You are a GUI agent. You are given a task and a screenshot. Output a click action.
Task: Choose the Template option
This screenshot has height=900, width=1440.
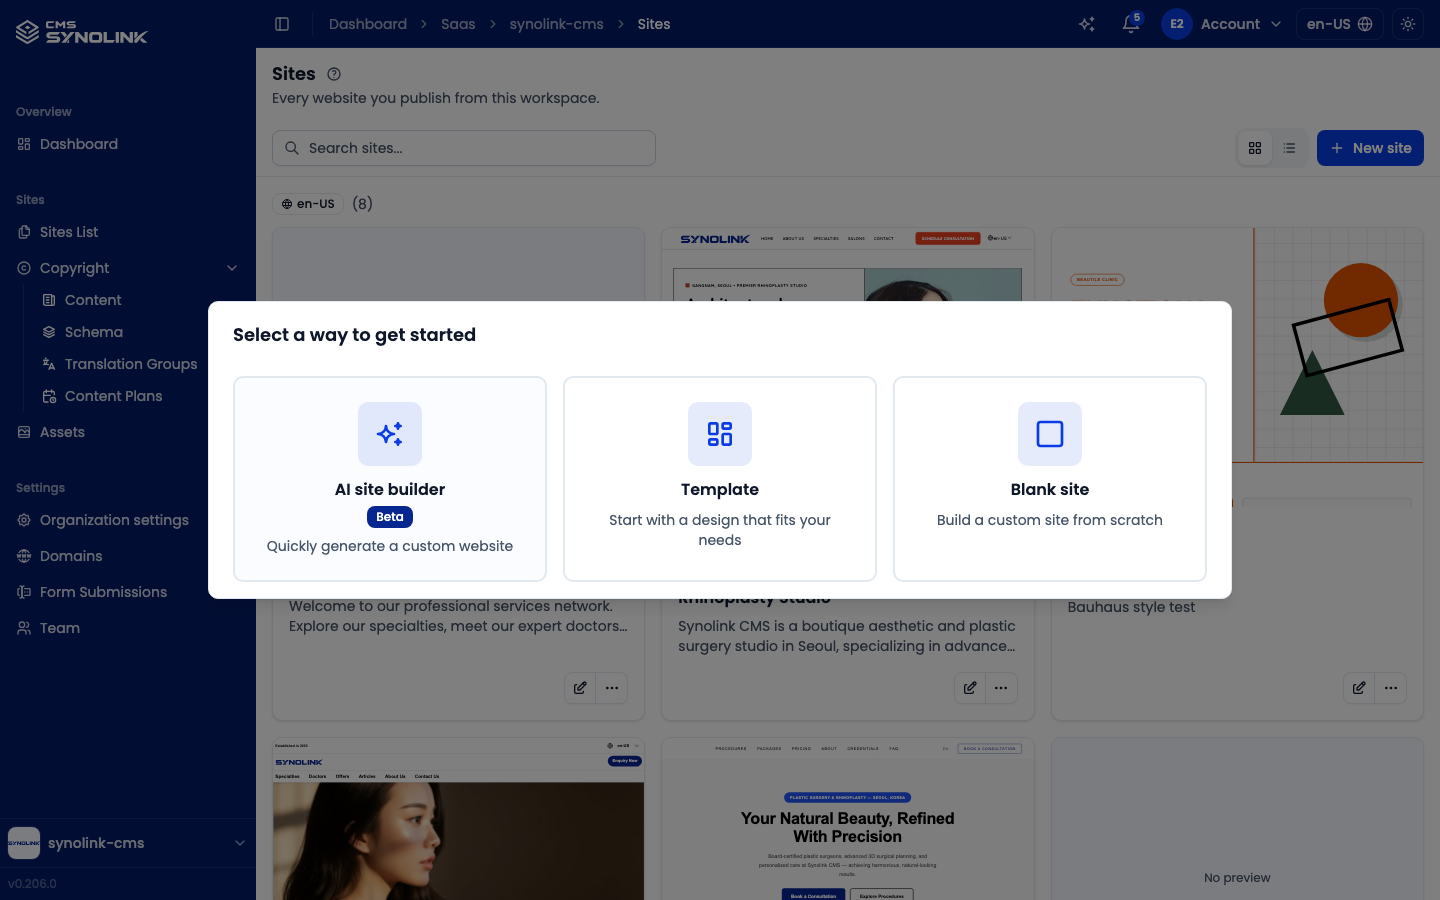click(x=720, y=479)
